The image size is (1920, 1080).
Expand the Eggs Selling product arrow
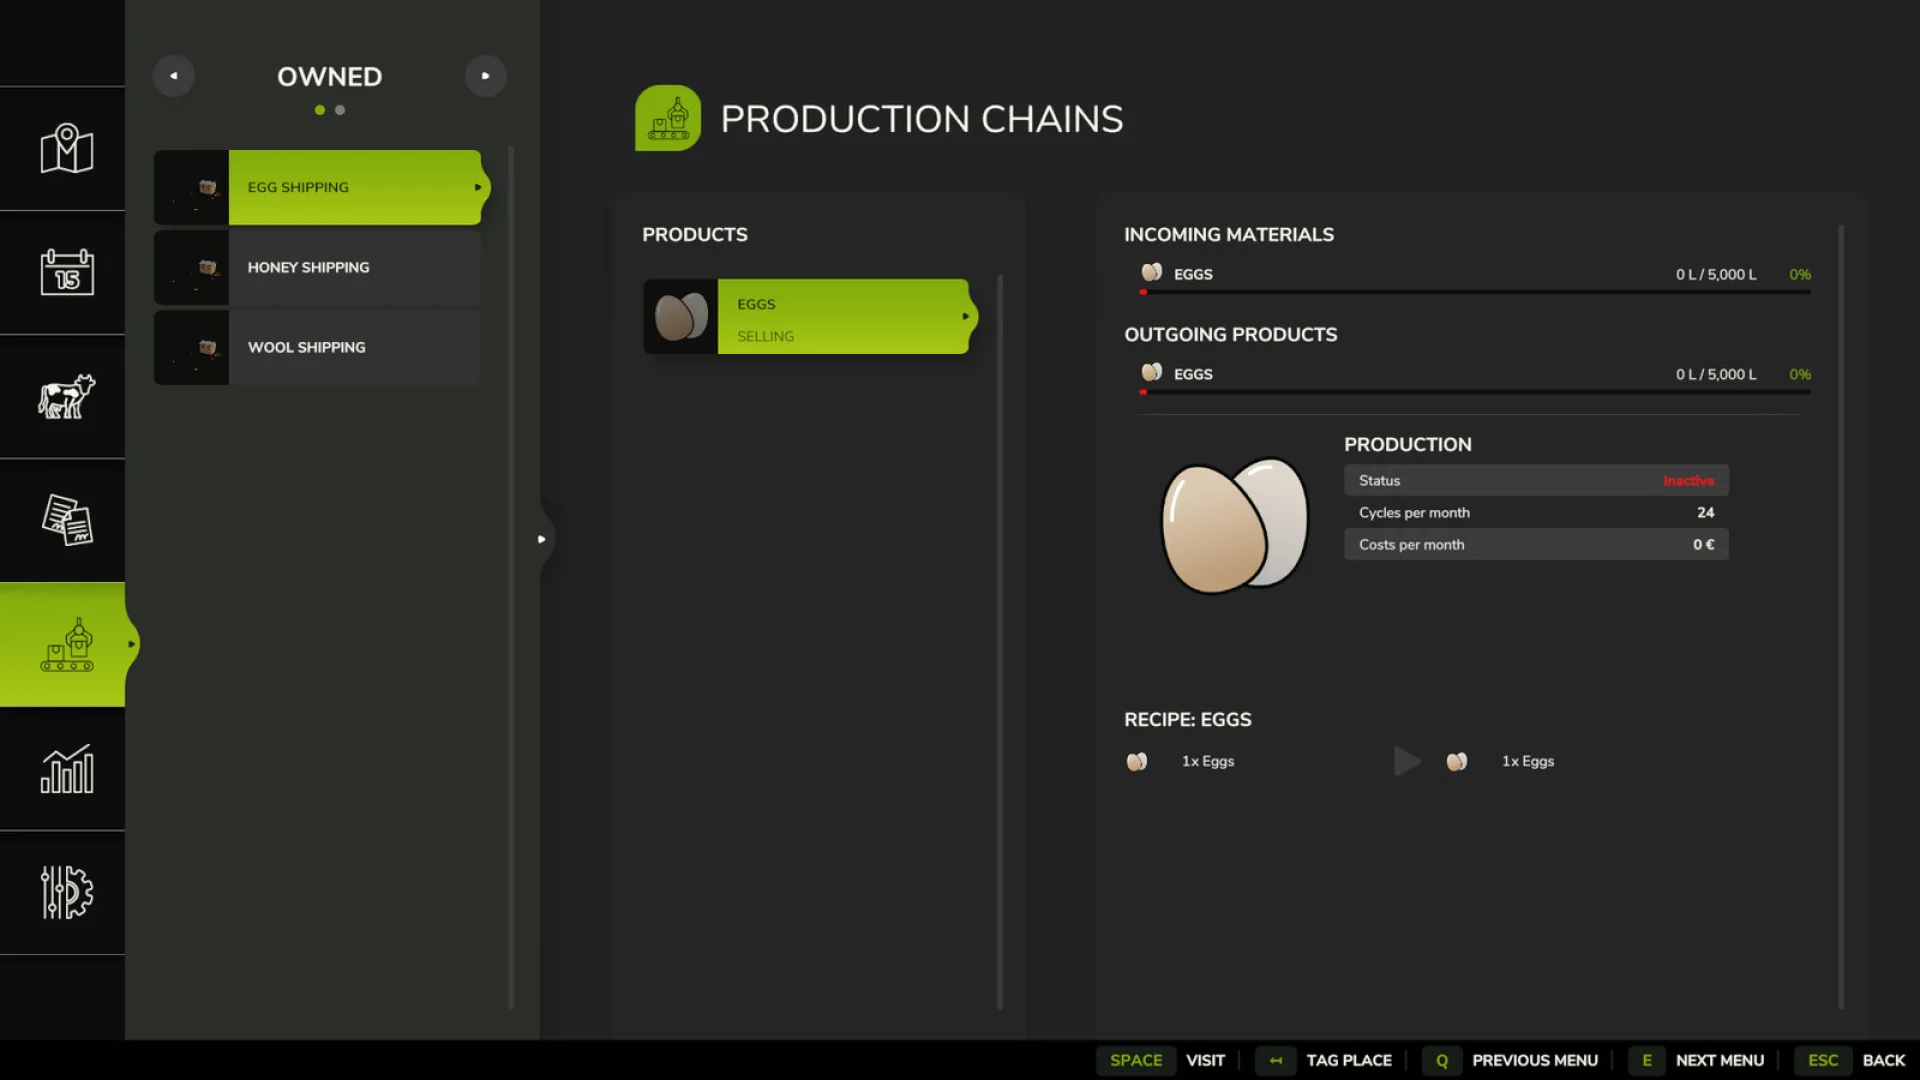(x=965, y=316)
